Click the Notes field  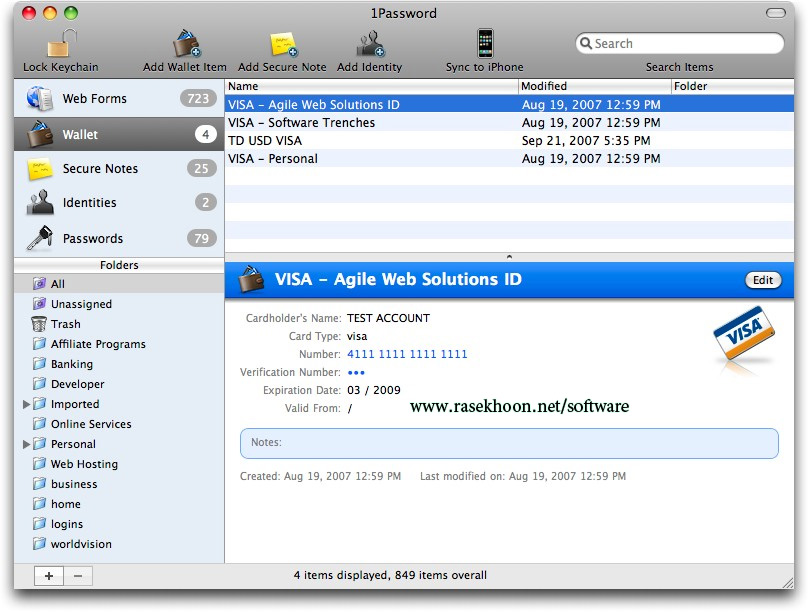click(509, 444)
